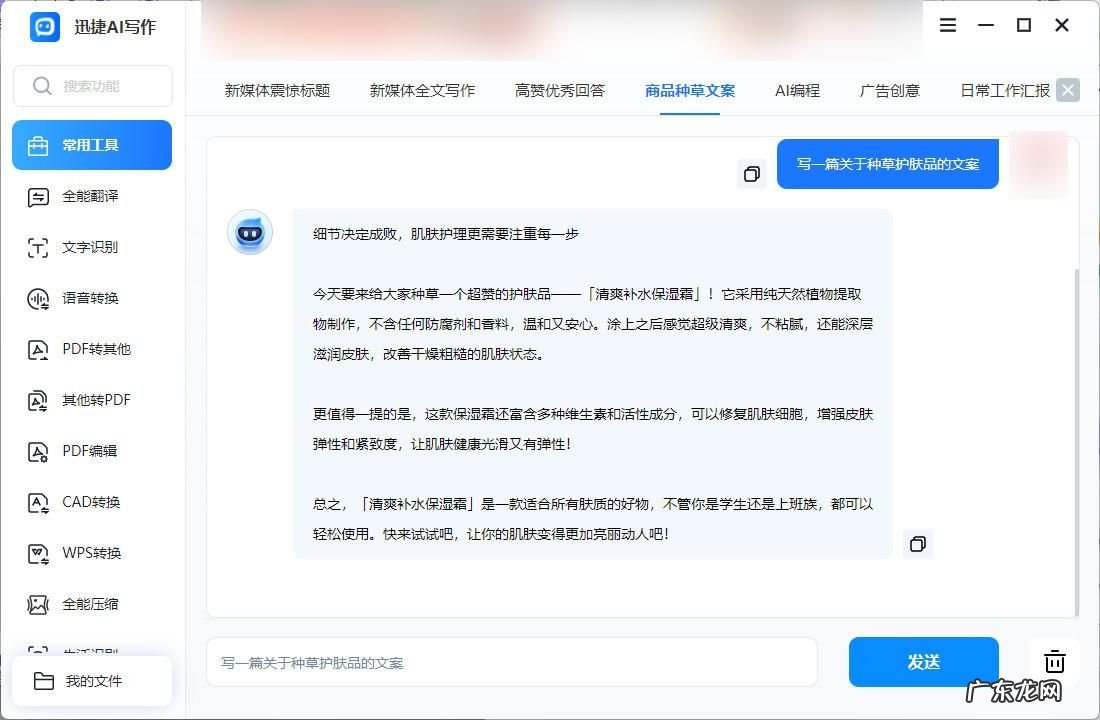Click the chat vertical scrollbar
This screenshot has height=720, width=1100.
[x=1076, y=440]
